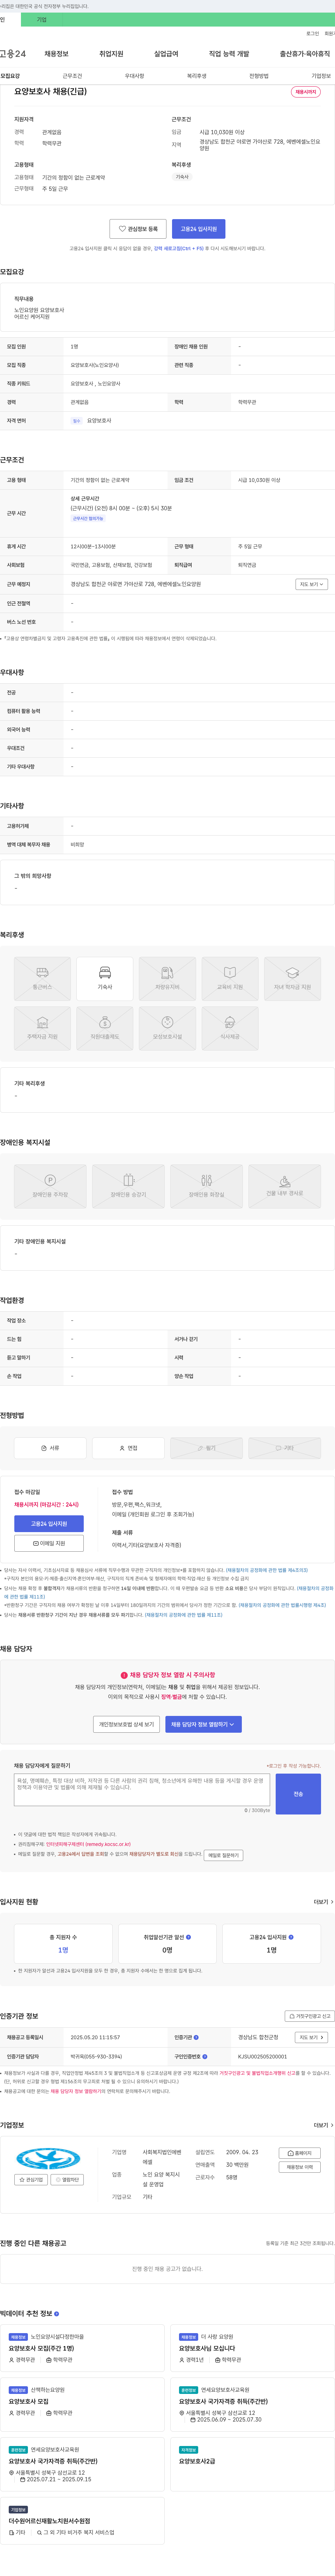
Task: Open the 인터넷피해구제센터 link
Action: tap(88, 1844)
